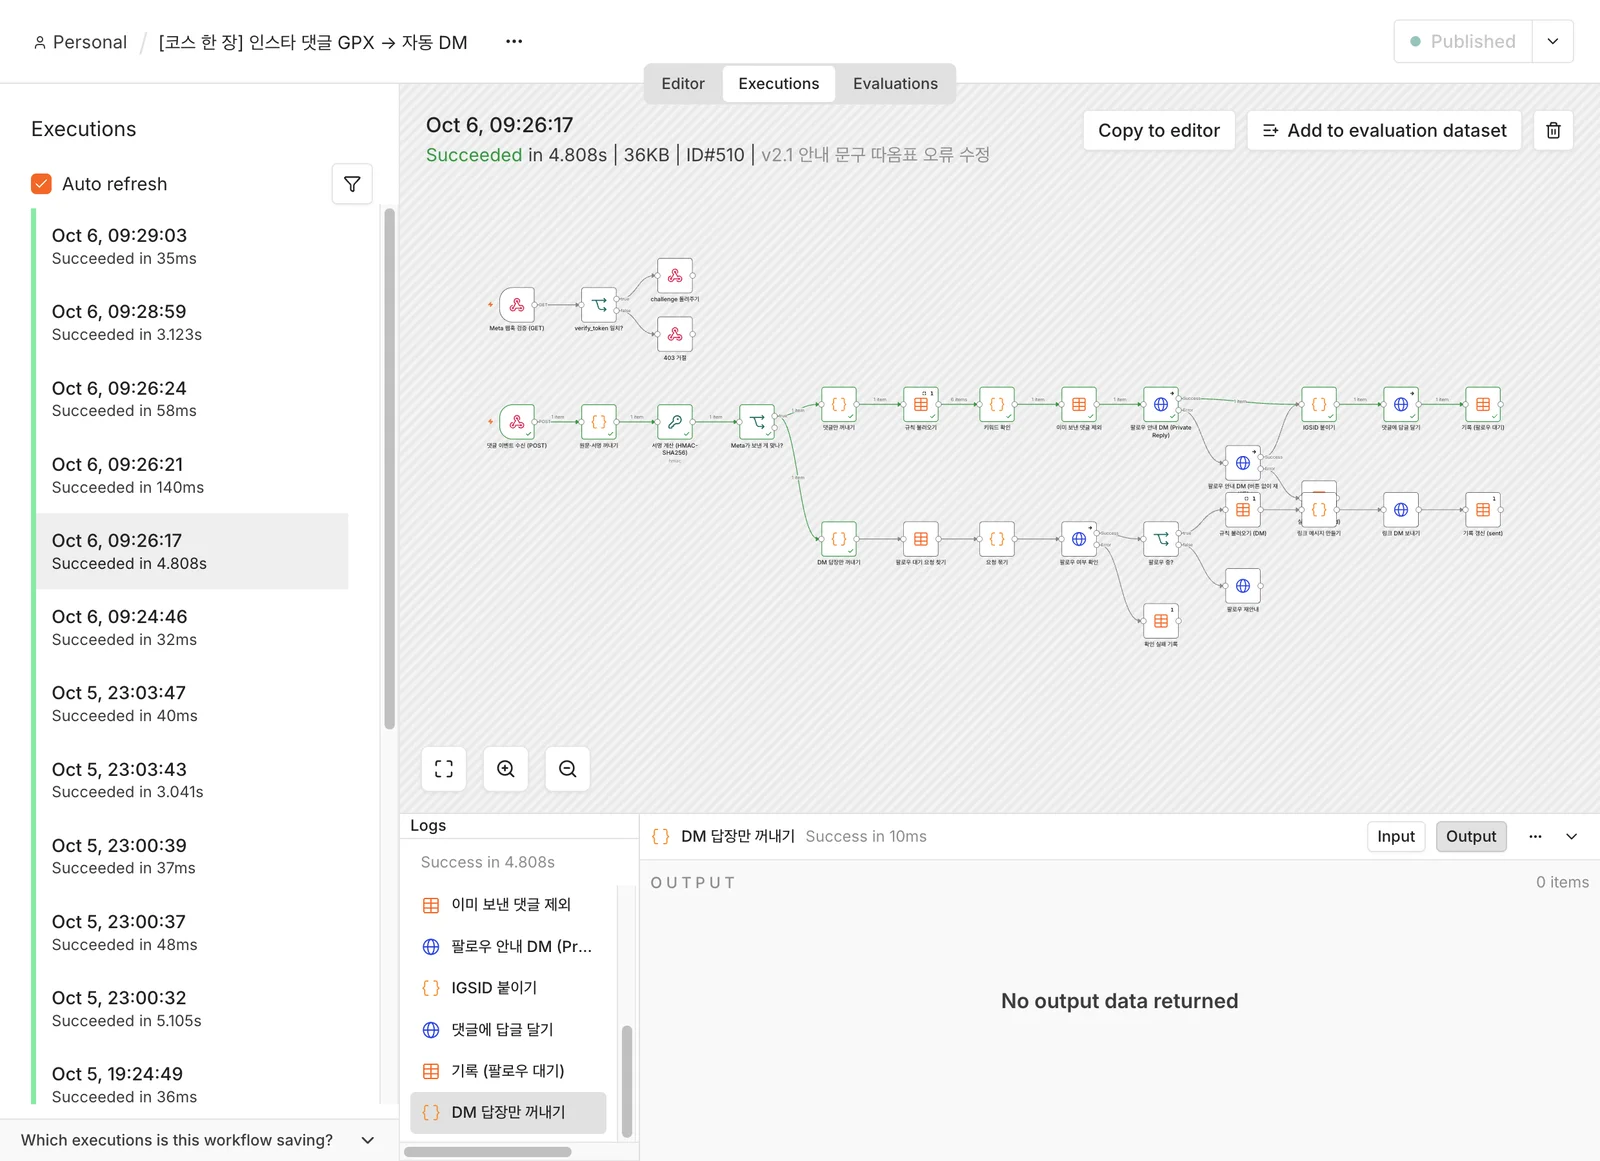The height and width of the screenshot is (1161, 1600).
Task: Open execution Oct 6, 09:24:46
Action: coord(192,627)
